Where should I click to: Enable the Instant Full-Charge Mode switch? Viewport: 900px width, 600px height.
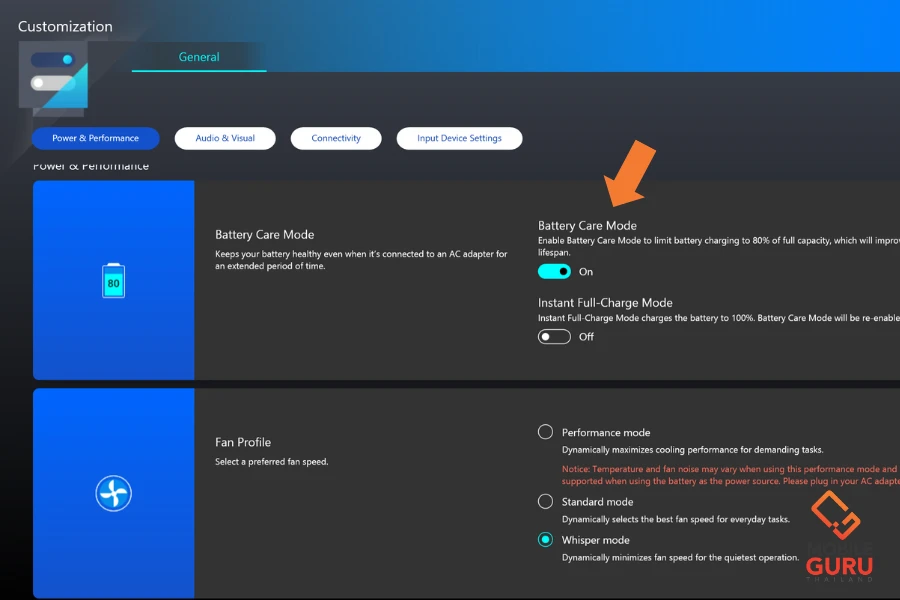(554, 336)
